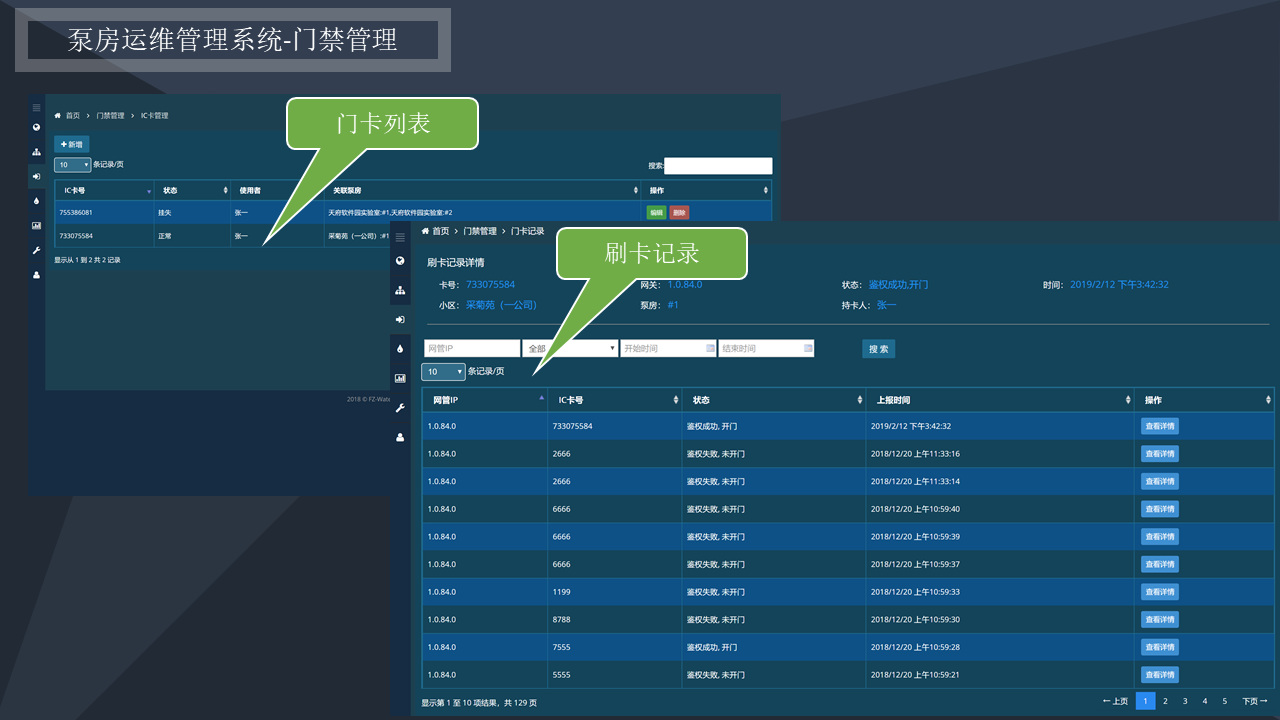Click card number 733075584 in IC卡管理 table
The image size is (1280, 720).
click(76, 236)
